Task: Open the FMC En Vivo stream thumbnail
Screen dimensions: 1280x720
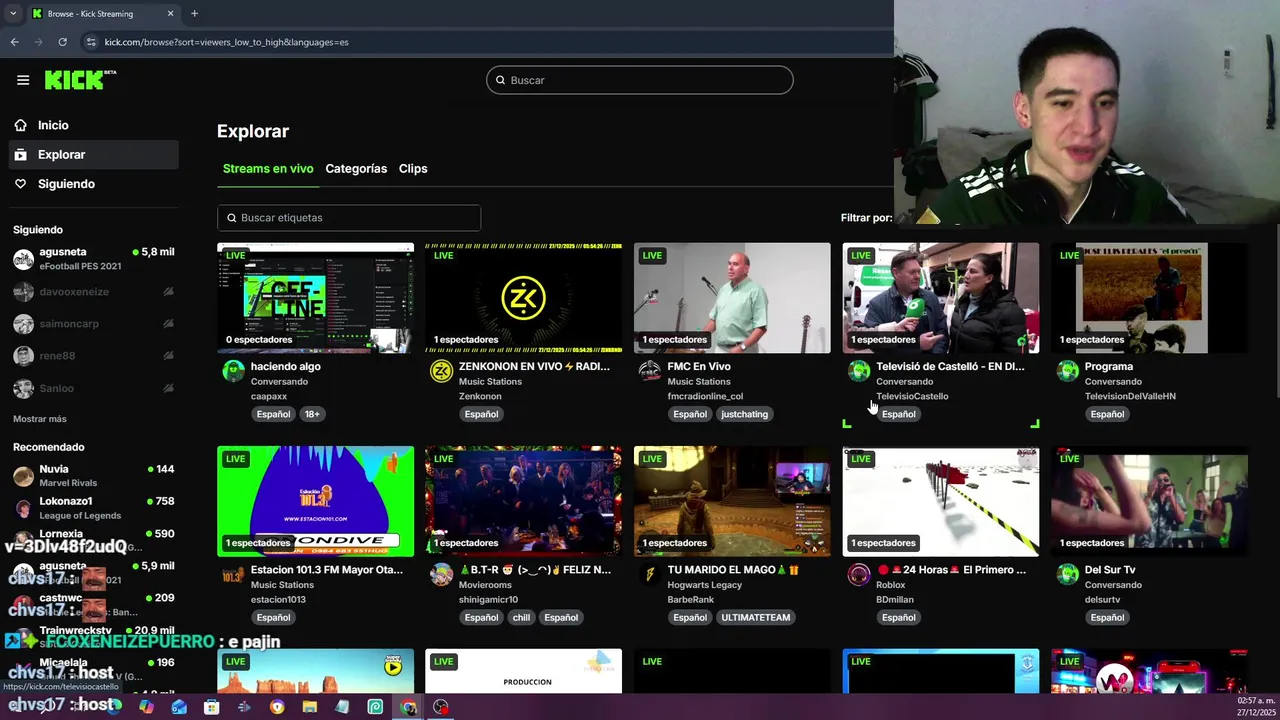Action: pos(732,298)
